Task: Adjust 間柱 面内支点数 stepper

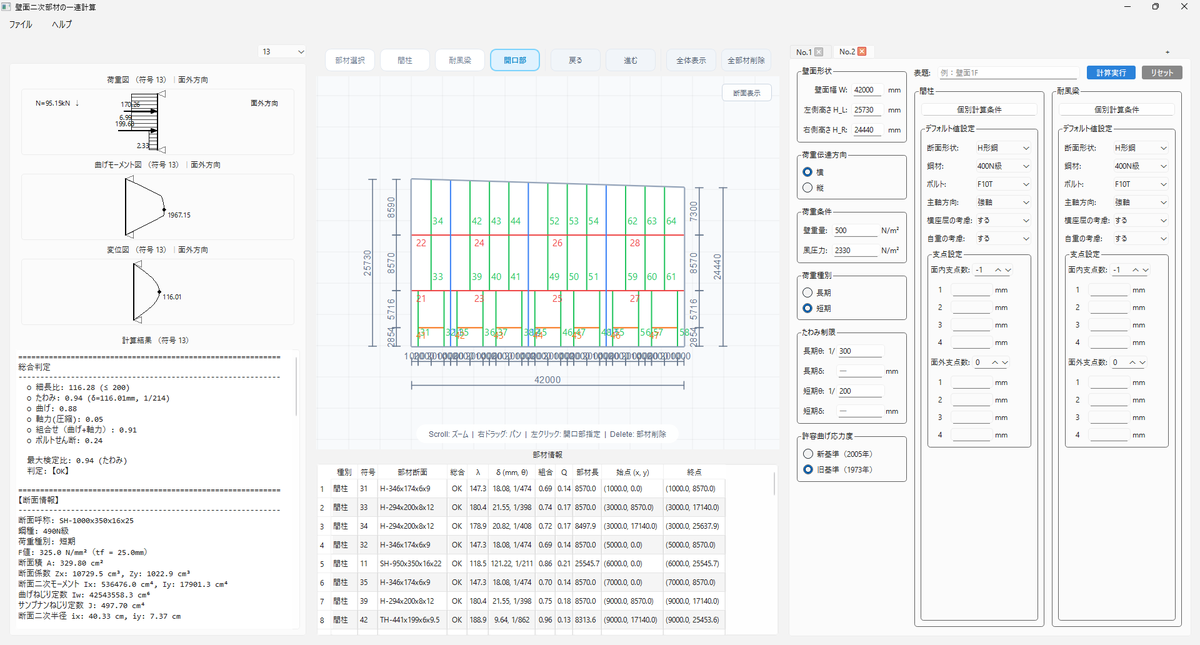Action: coord(994,270)
